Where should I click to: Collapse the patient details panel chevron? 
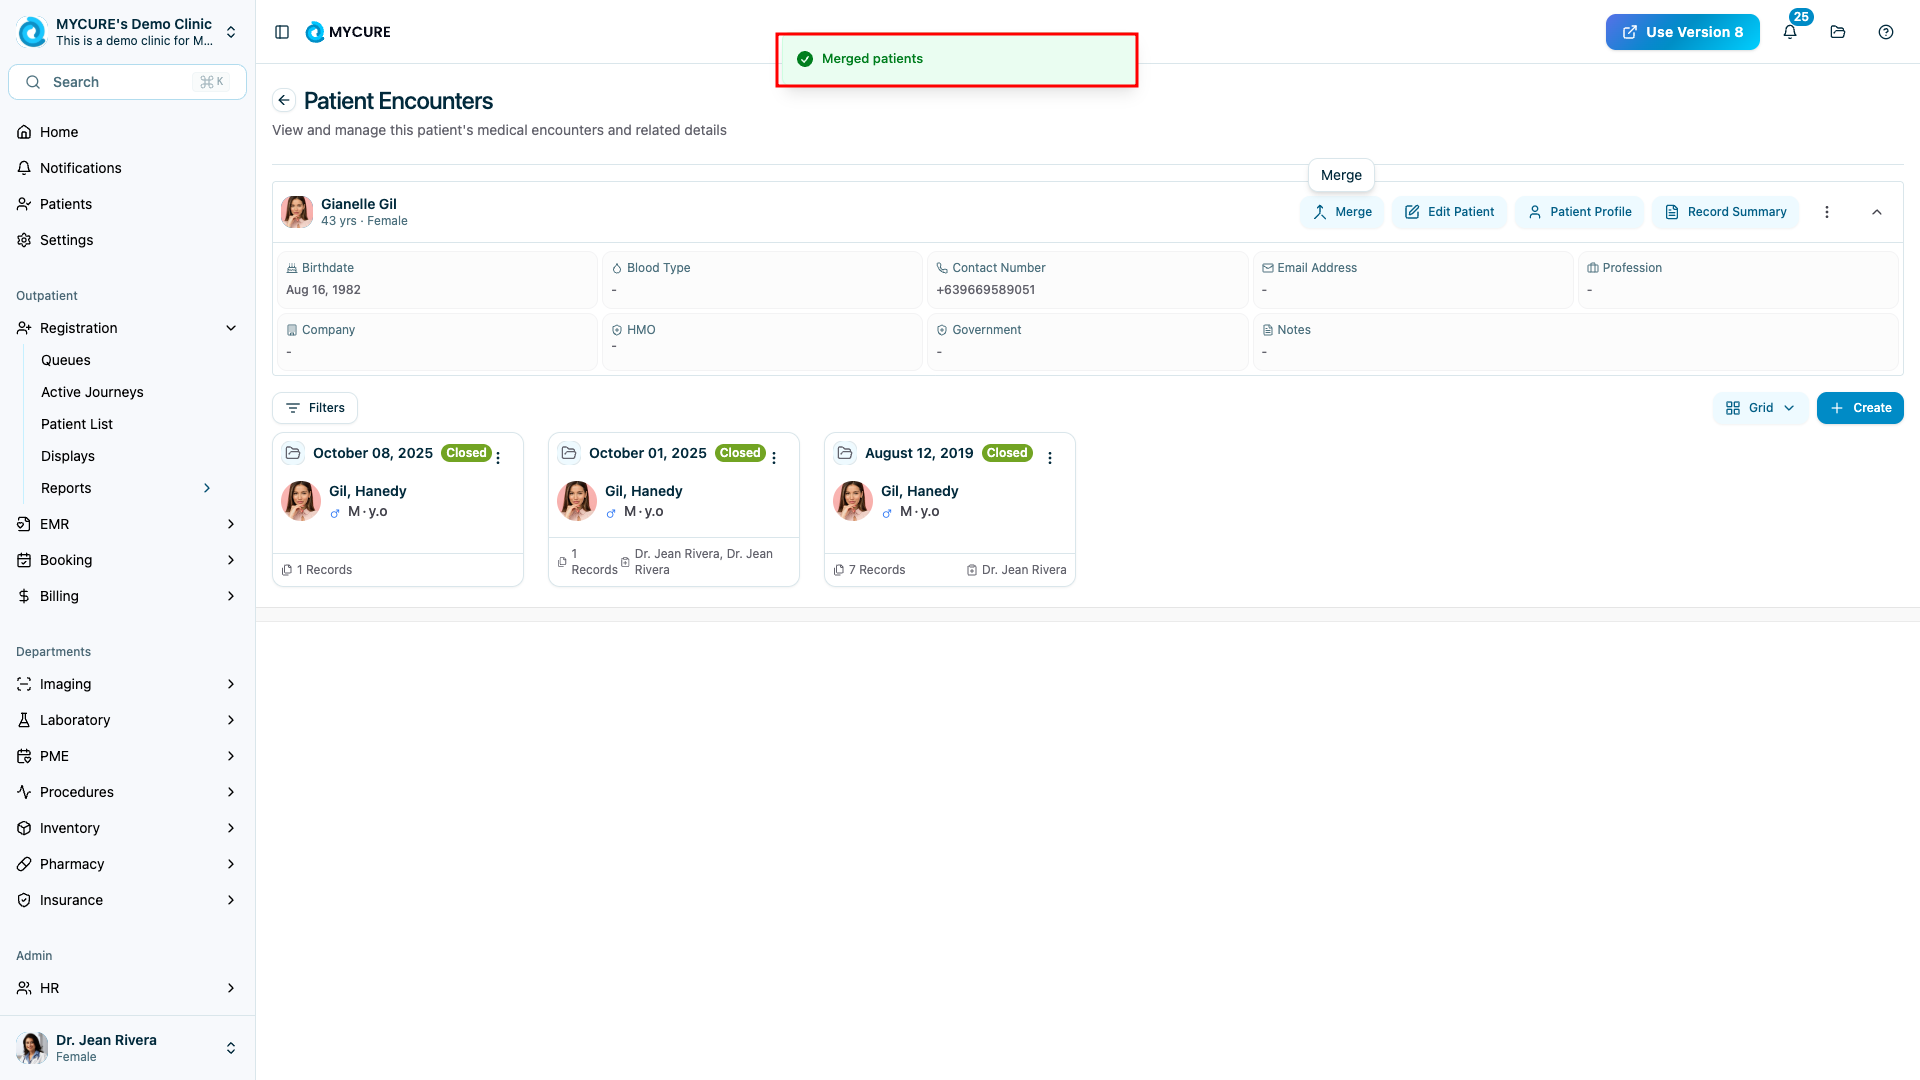pyautogui.click(x=1877, y=212)
